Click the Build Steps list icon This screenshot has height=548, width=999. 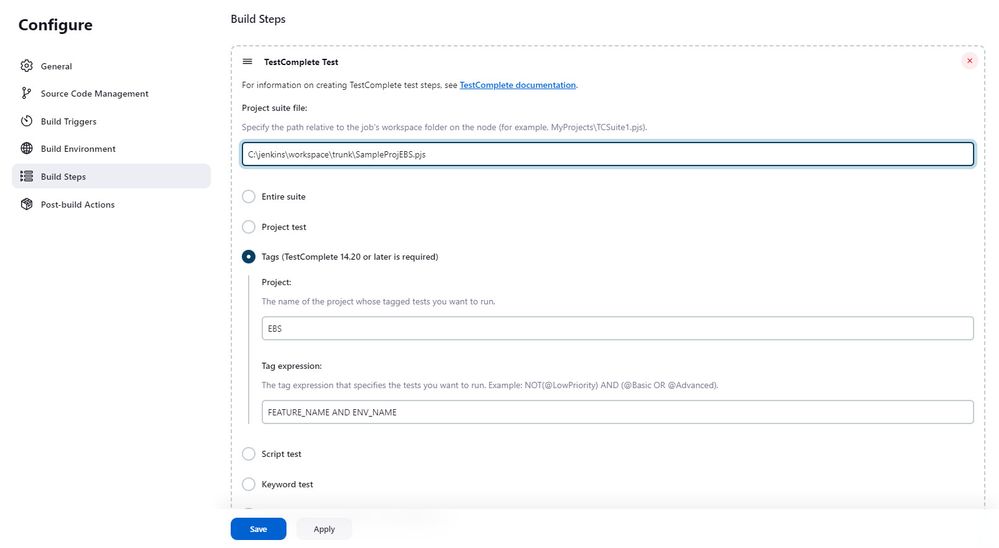click(x=27, y=177)
